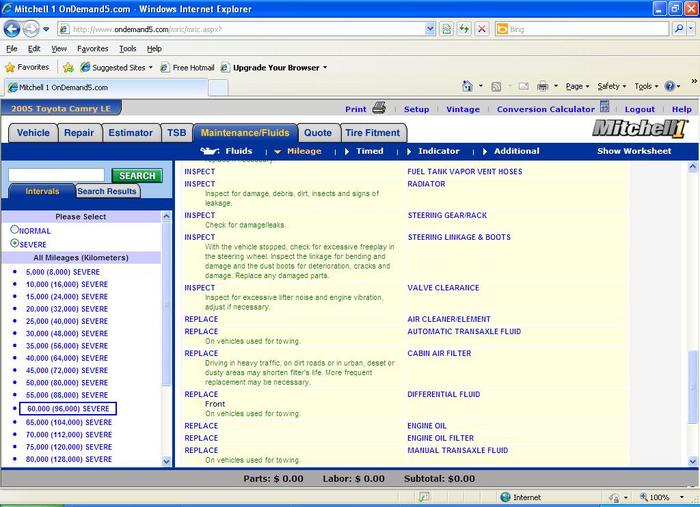700x507 pixels.
Task: Click the printer icon next to Print
Action: (x=379, y=109)
